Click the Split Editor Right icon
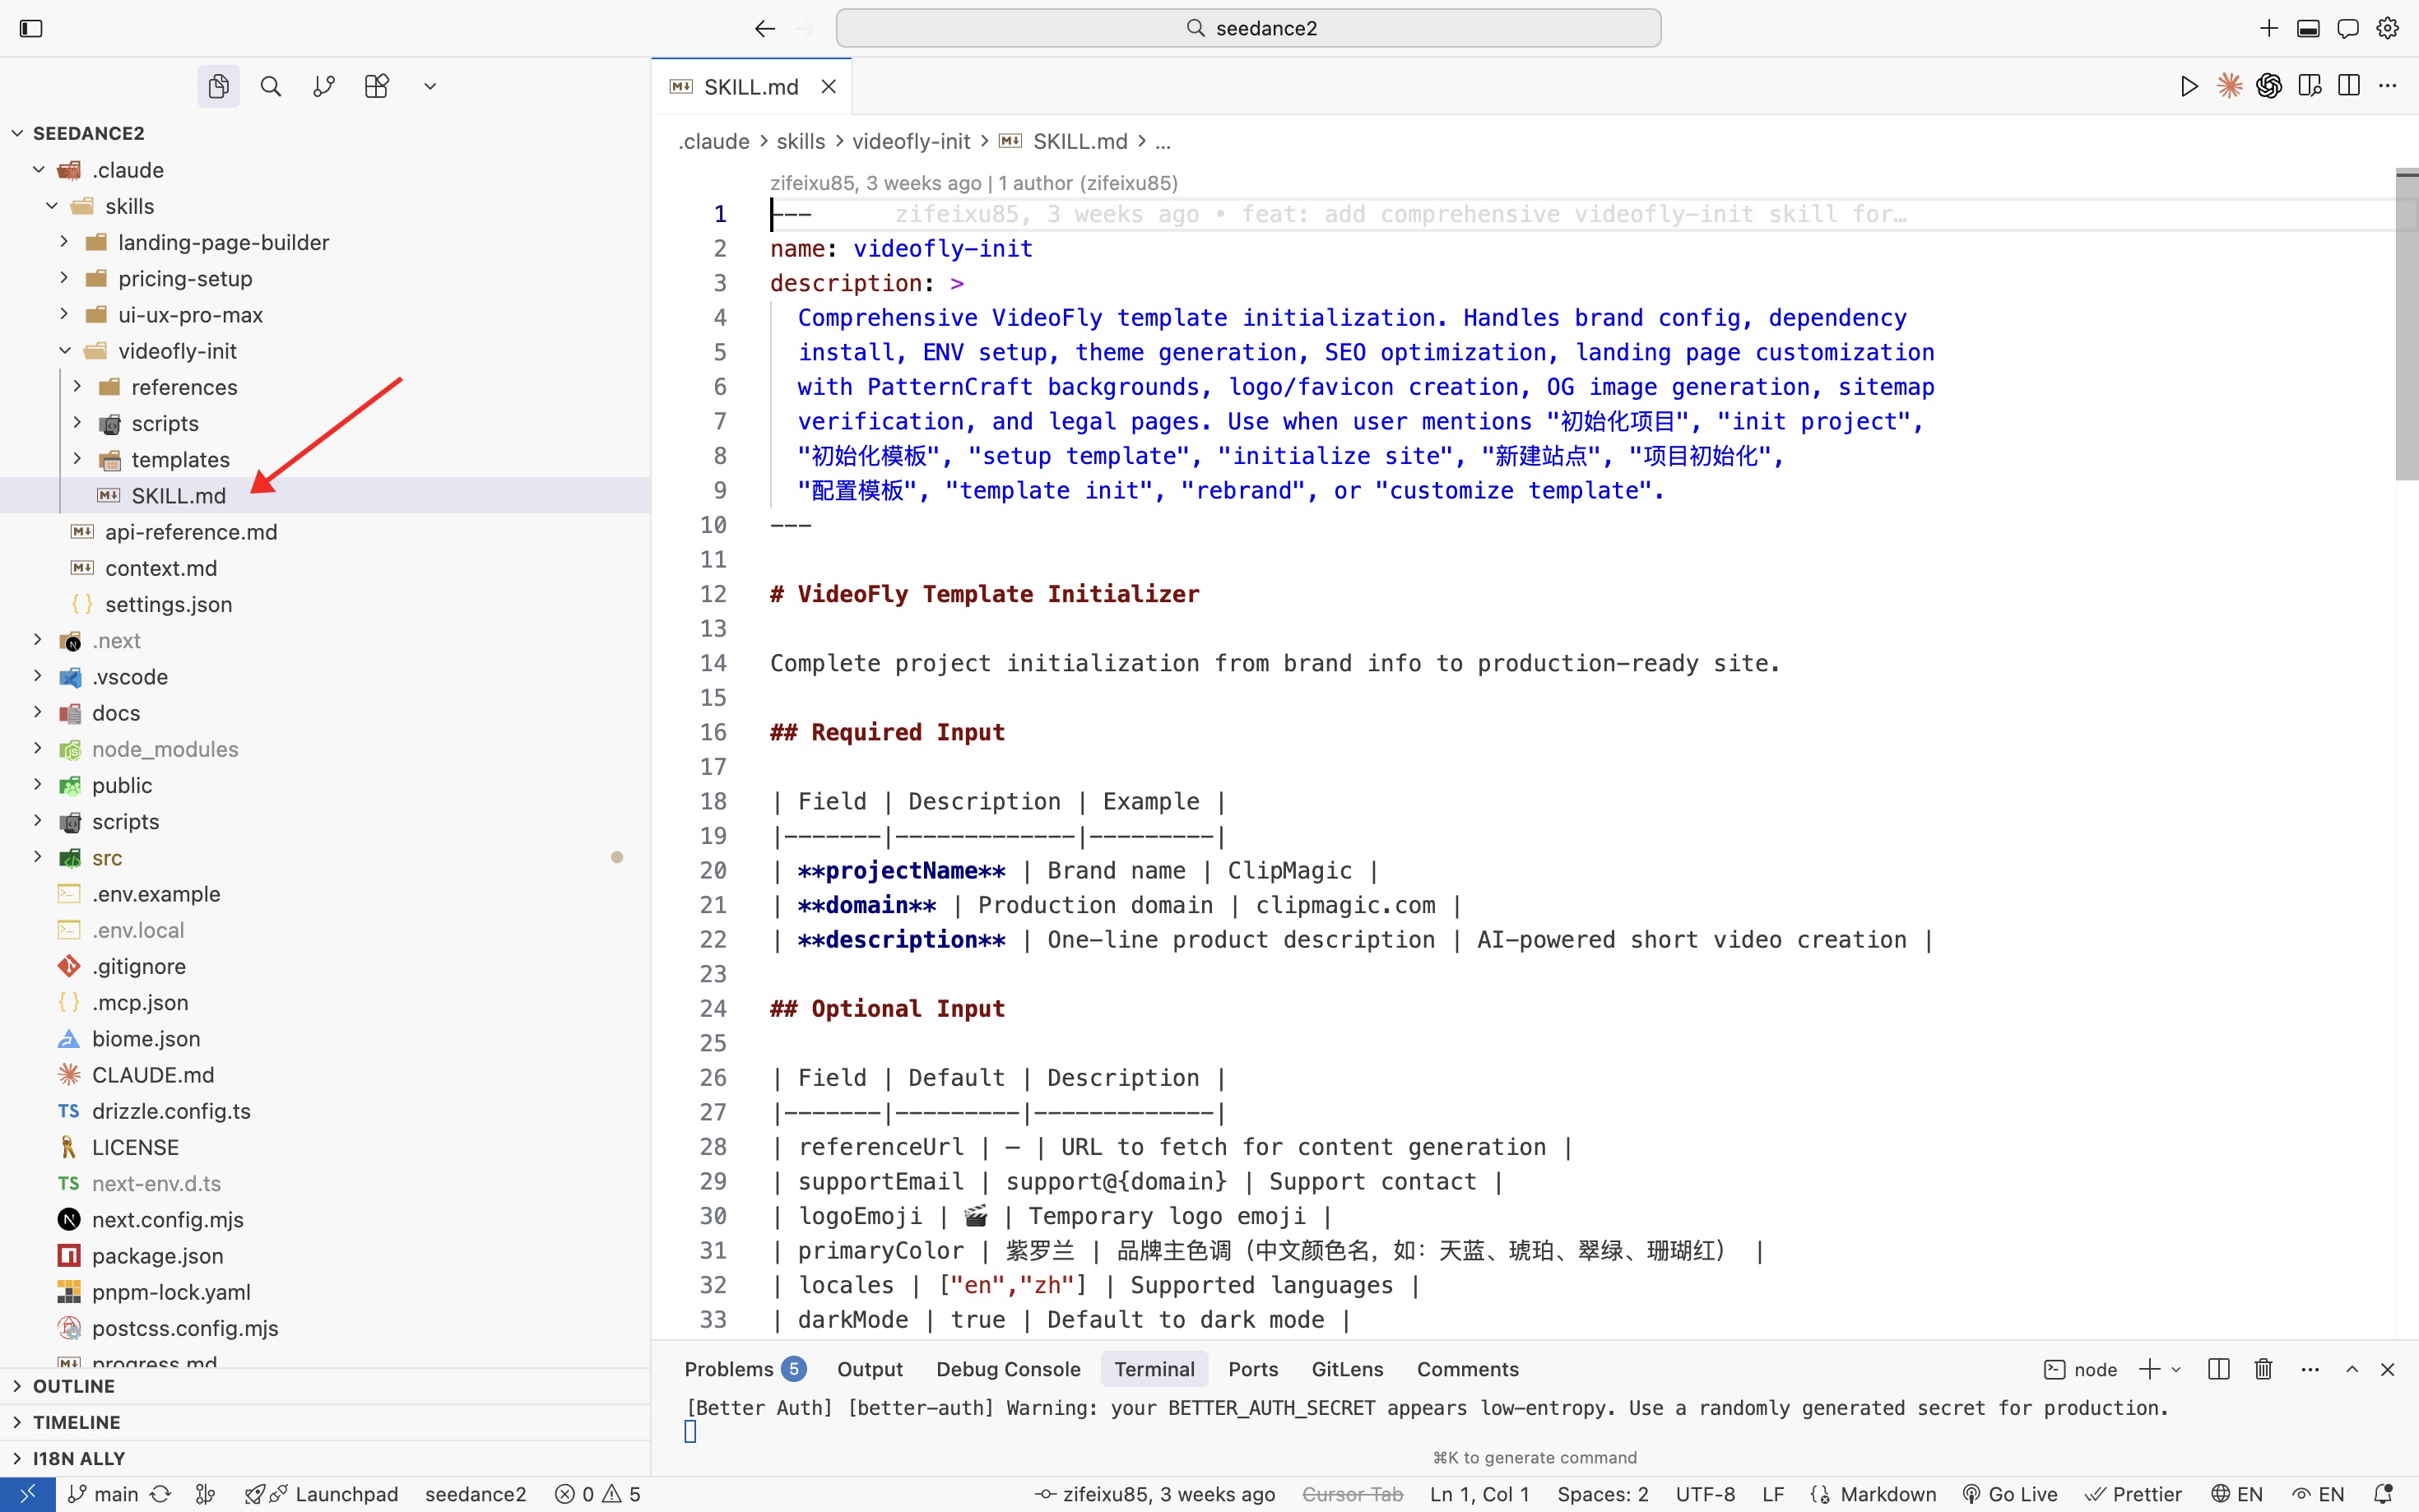This screenshot has height=1512, width=2419. click(2349, 86)
